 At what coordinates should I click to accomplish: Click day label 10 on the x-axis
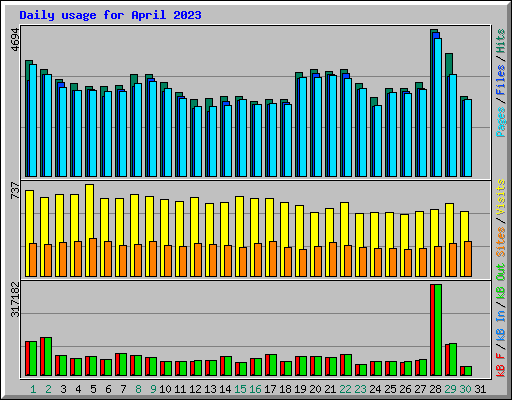tap(165, 389)
